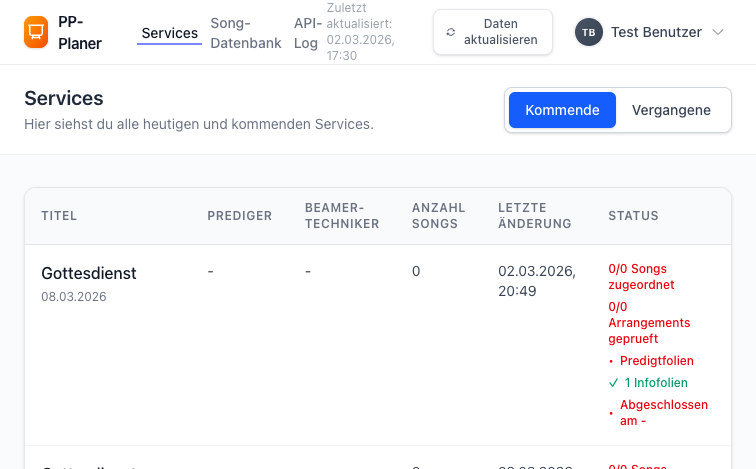Click the TB user avatar

coord(588,32)
